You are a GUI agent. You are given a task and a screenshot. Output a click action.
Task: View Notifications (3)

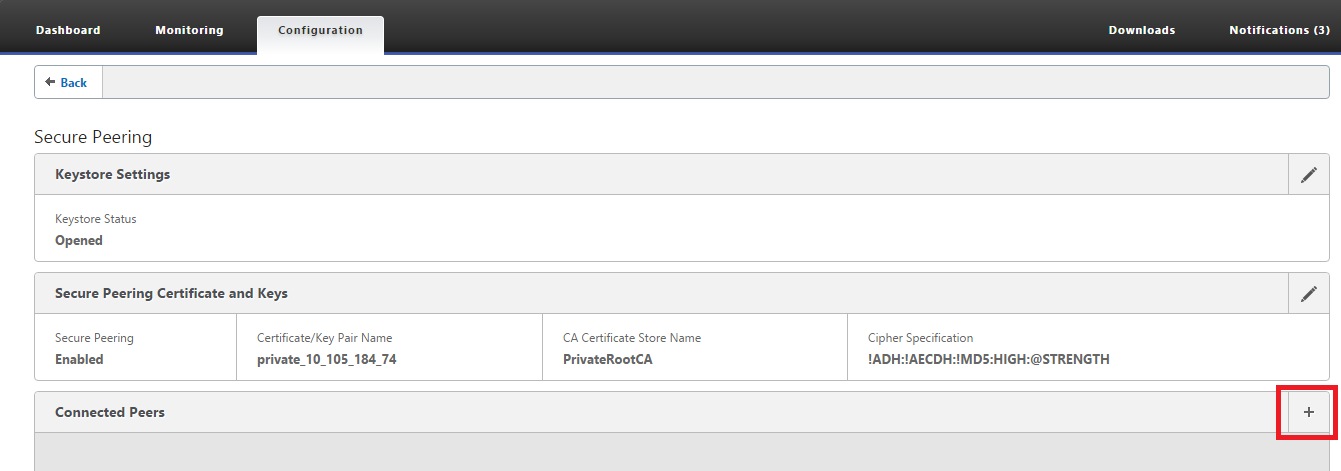point(1284,30)
